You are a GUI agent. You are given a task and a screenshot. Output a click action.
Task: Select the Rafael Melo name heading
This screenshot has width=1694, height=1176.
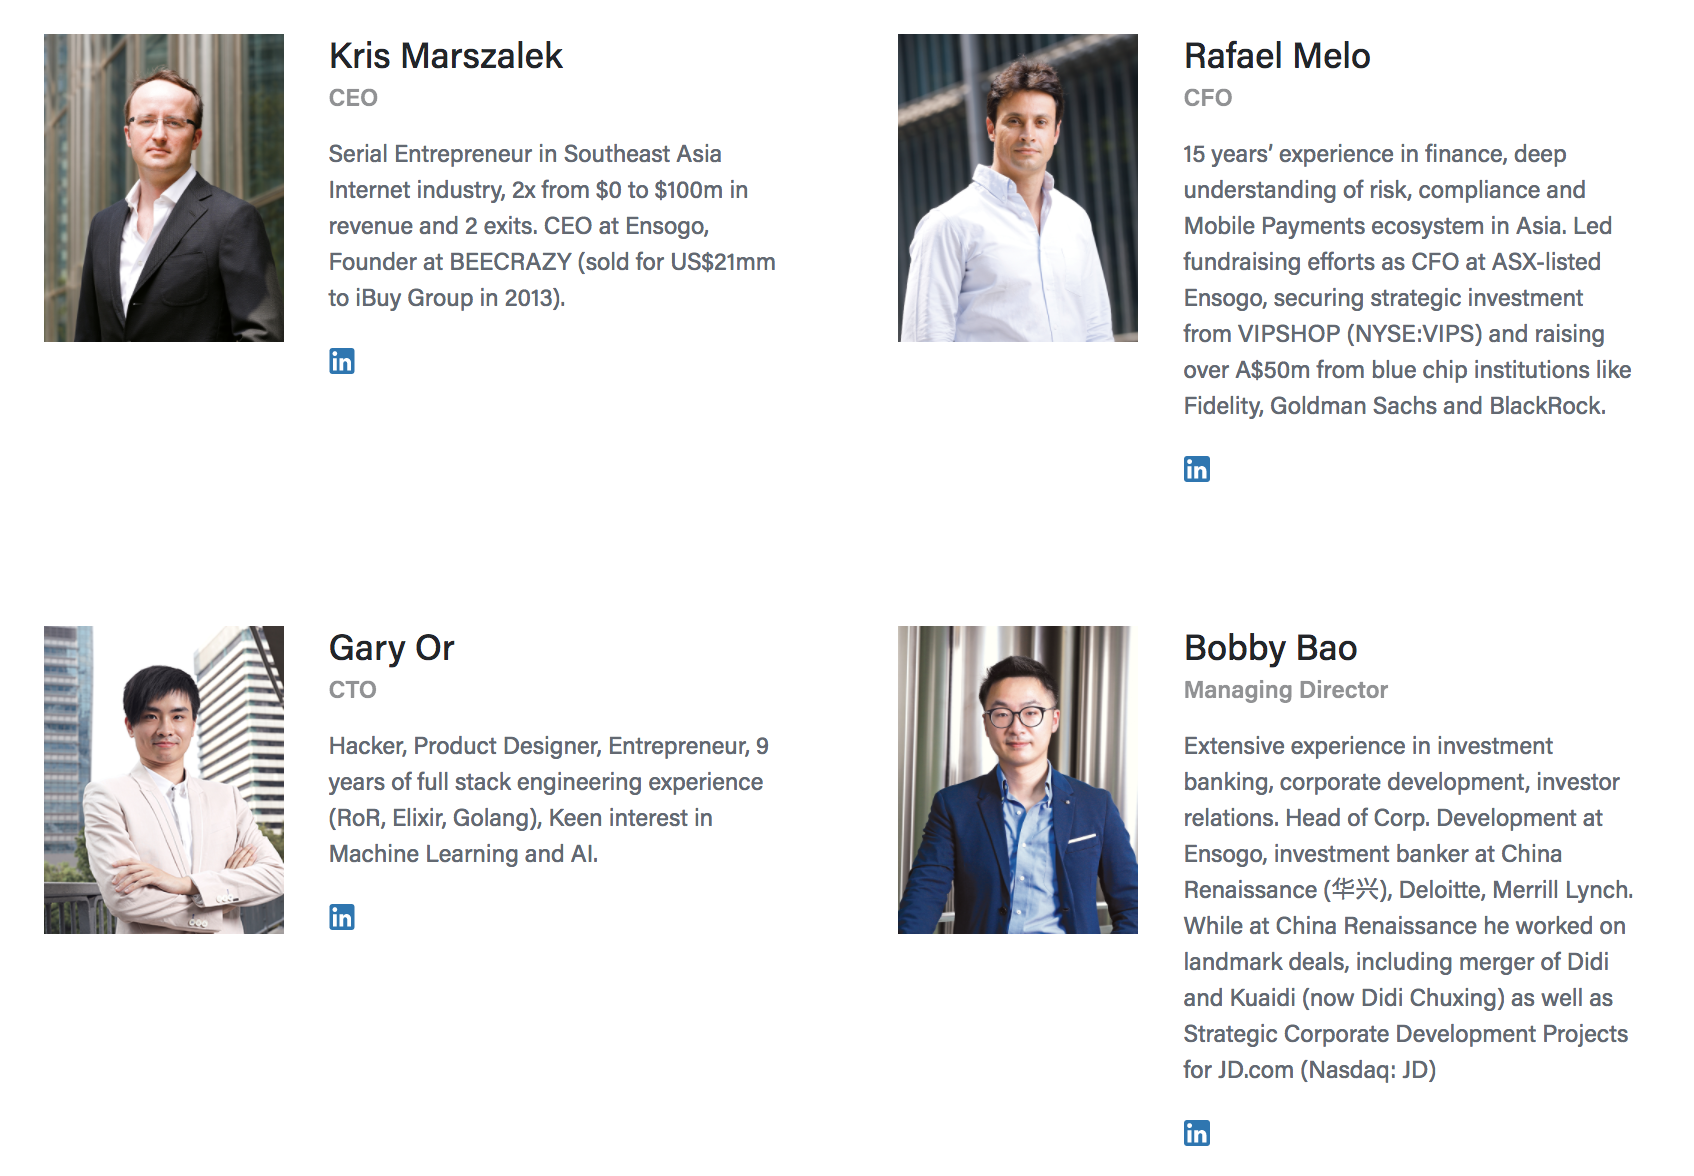pos(1277,56)
